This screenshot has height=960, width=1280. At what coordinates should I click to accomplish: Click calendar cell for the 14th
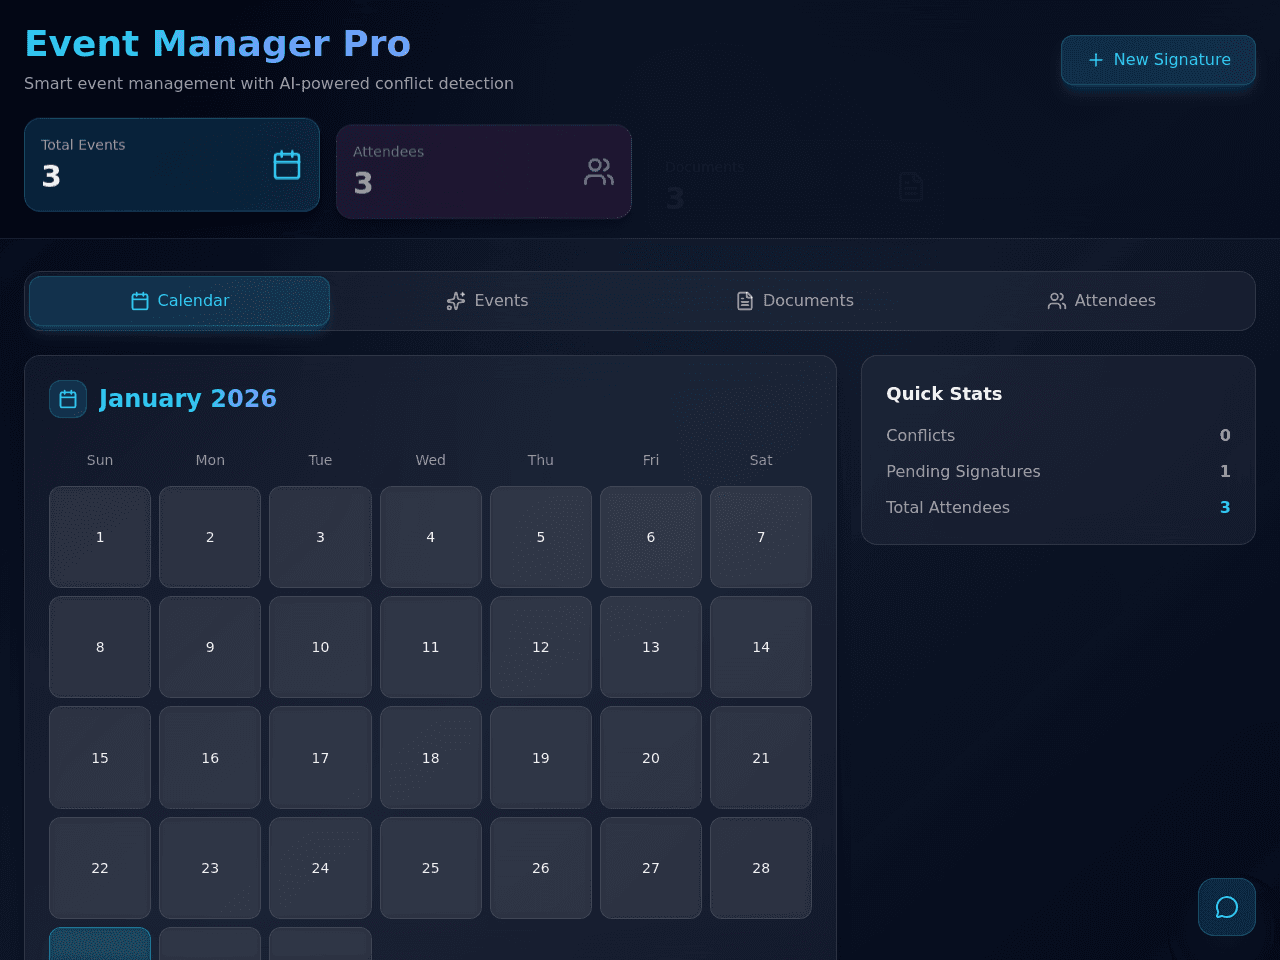tap(761, 647)
